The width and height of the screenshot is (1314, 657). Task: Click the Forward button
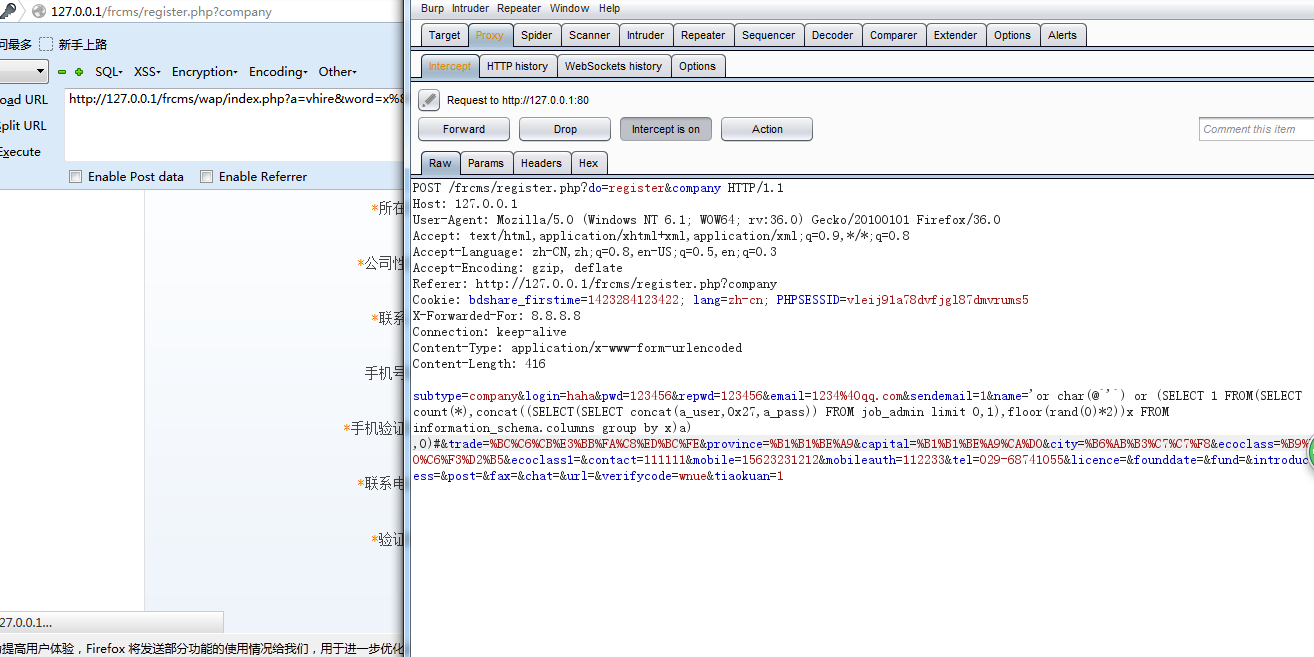[464, 129]
